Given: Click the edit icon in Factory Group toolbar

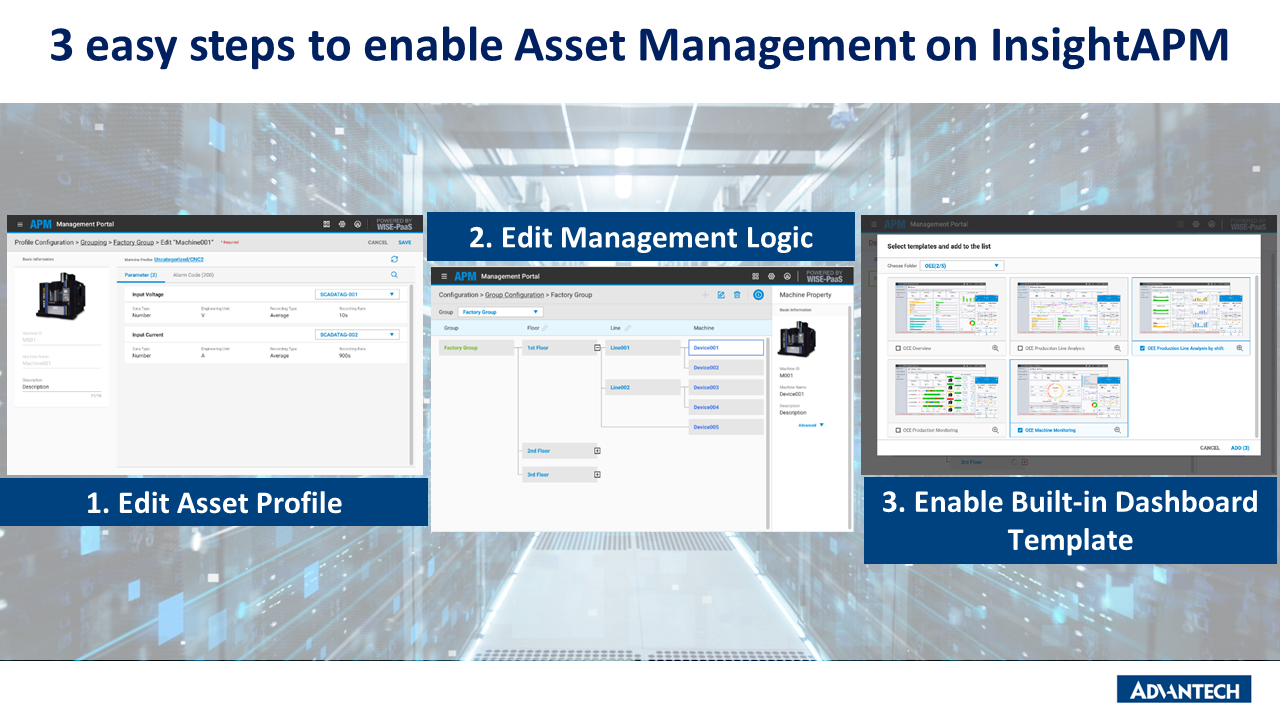Looking at the screenshot, I should tap(721, 295).
